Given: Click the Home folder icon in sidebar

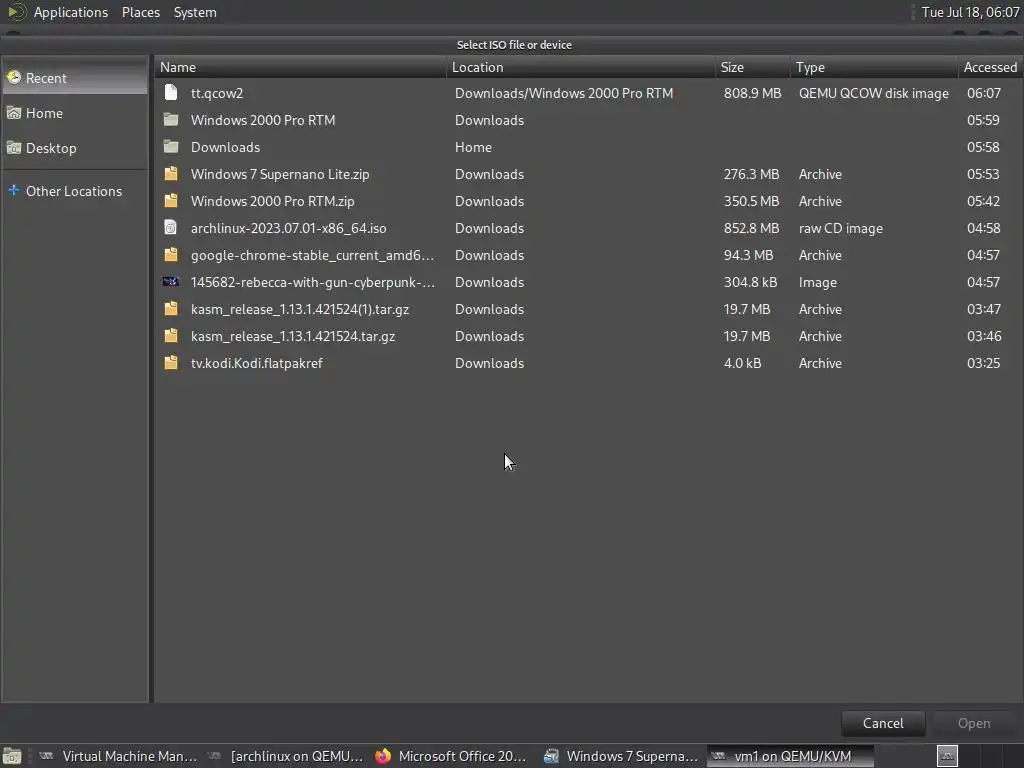Looking at the screenshot, I should 14,112.
